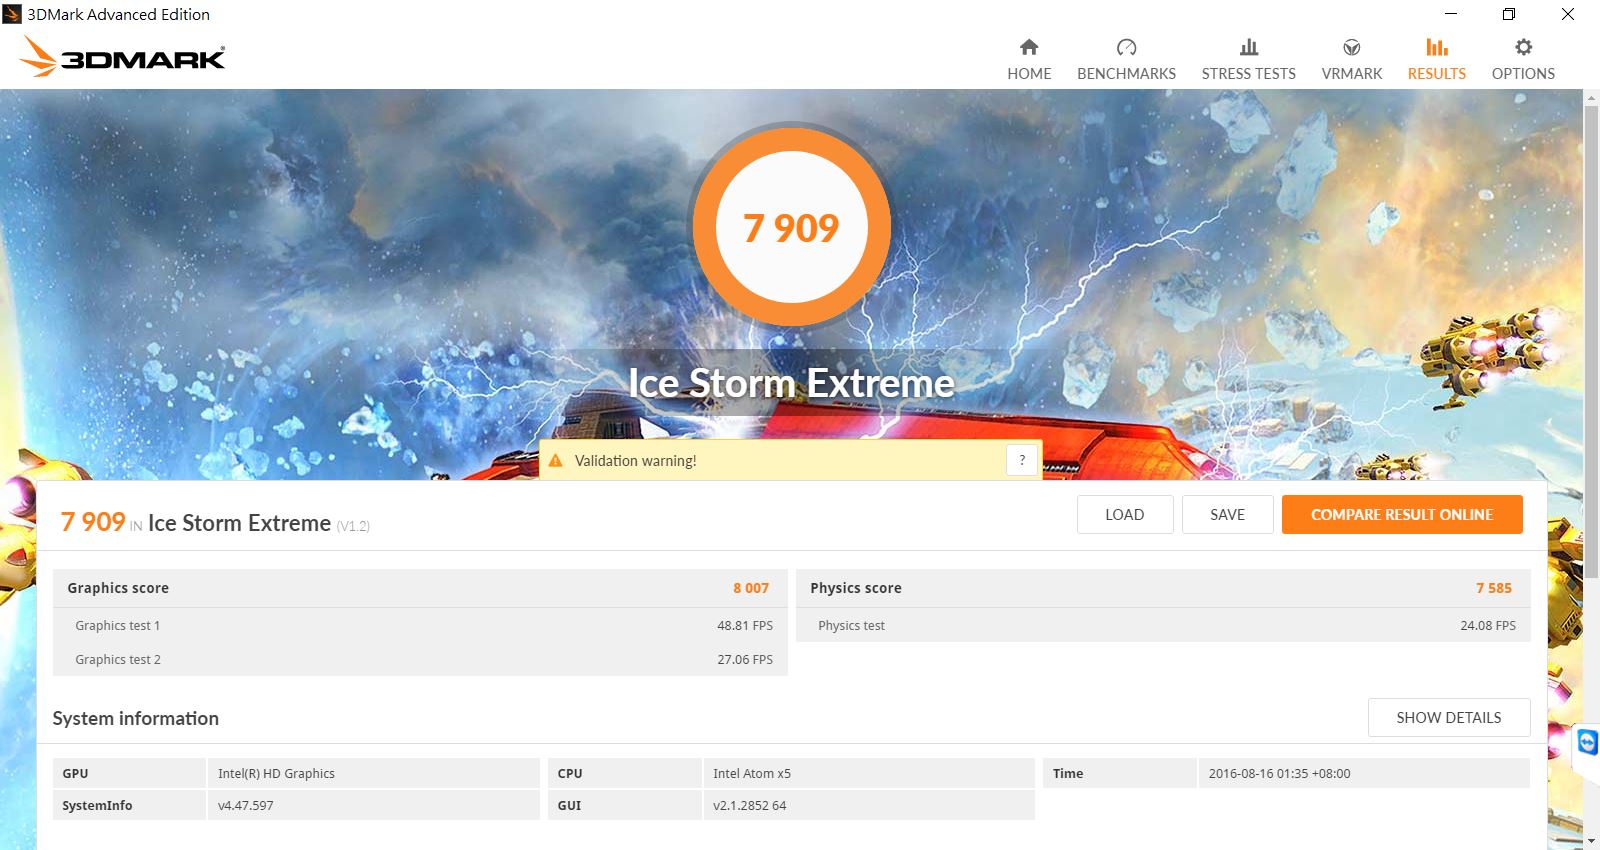
Task: Go to the HOME tab
Action: (x=1029, y=74)
